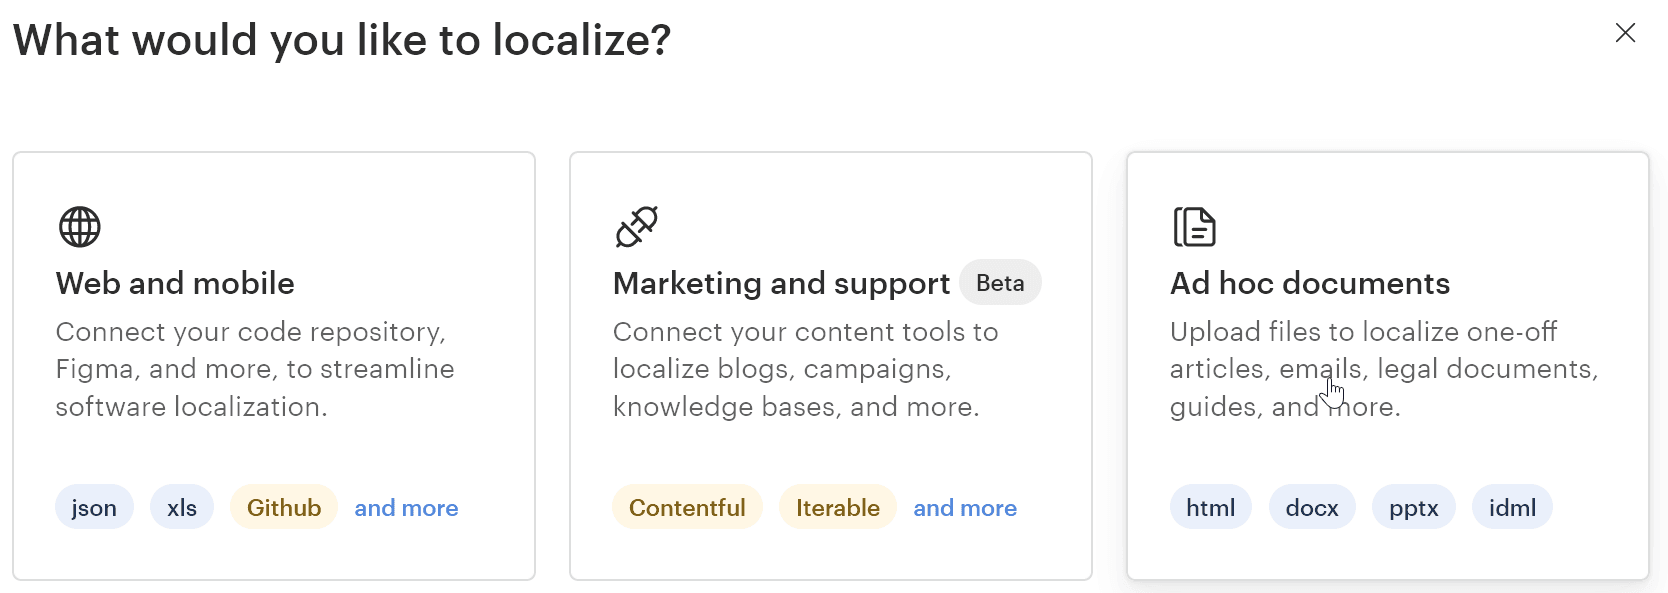Select the pptx format tag

(x=1414, y=508)
